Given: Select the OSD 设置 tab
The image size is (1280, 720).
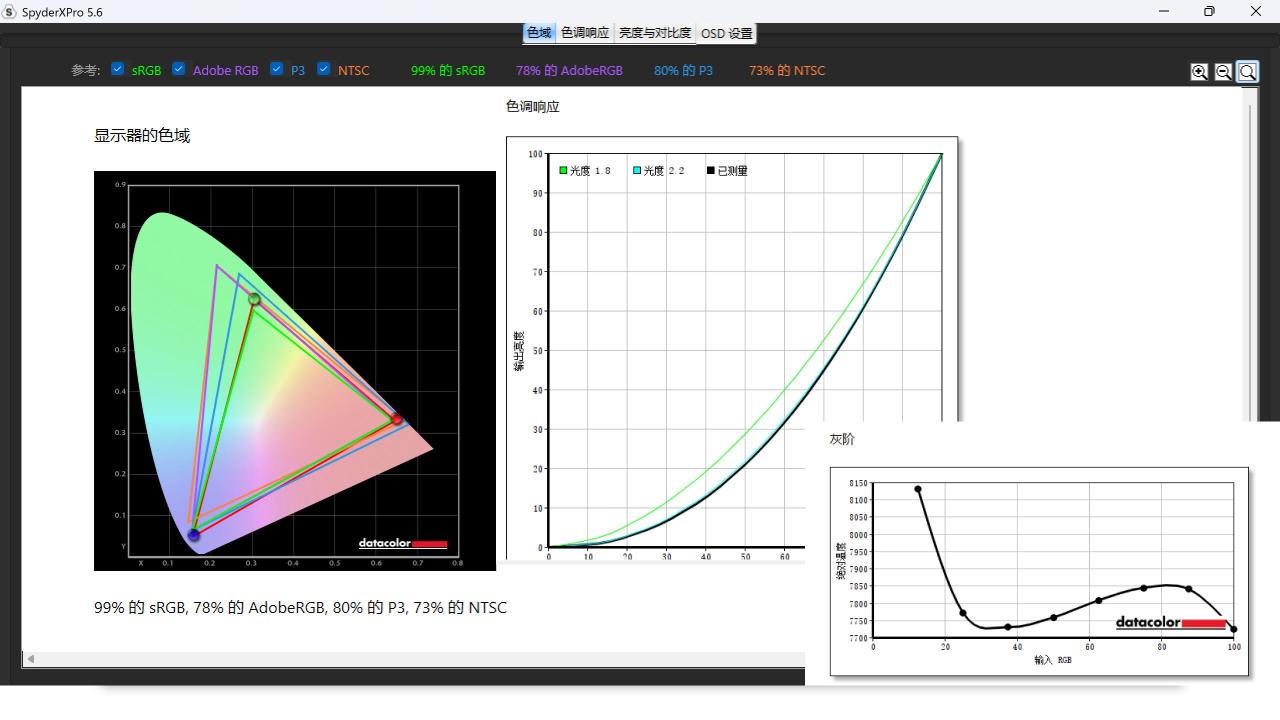Looking at the screenshot, I should point(726,33).
